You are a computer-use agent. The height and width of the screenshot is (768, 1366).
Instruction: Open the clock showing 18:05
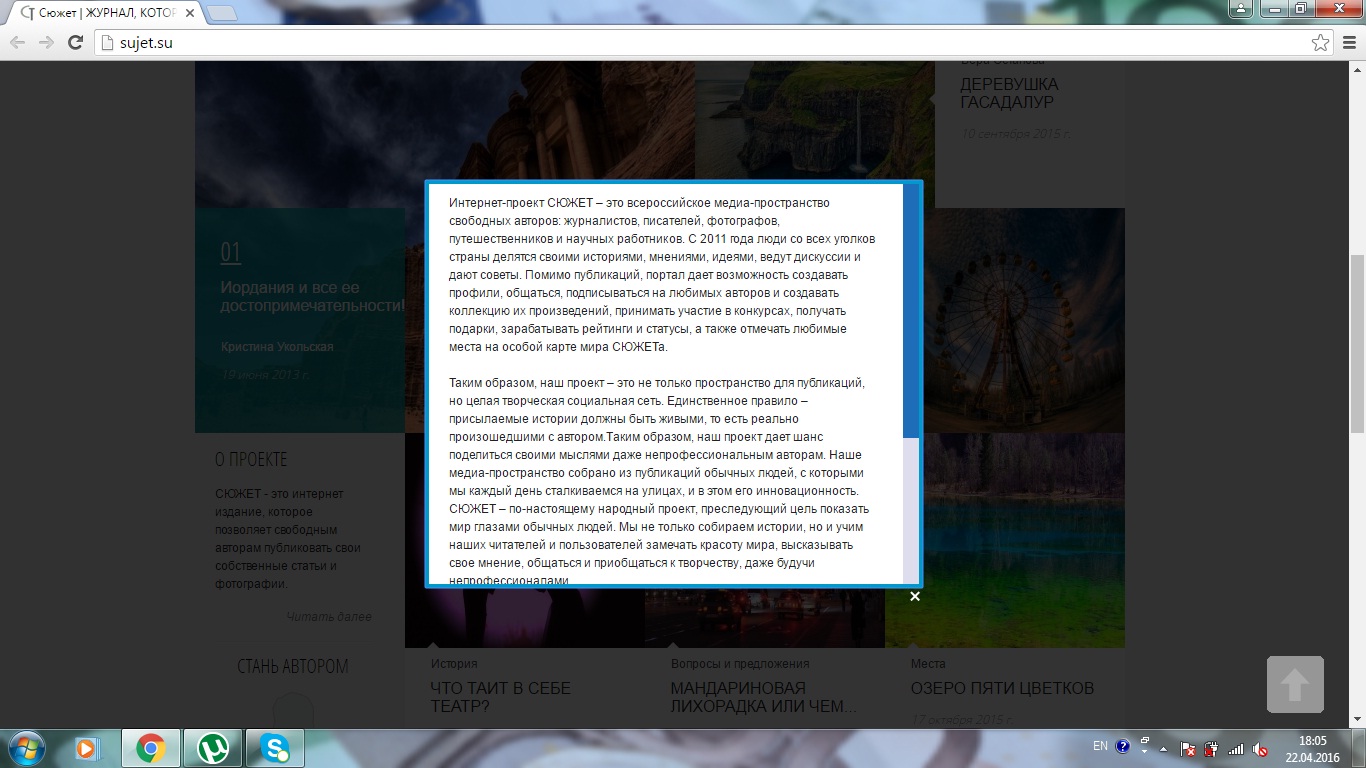(1313, 748)
